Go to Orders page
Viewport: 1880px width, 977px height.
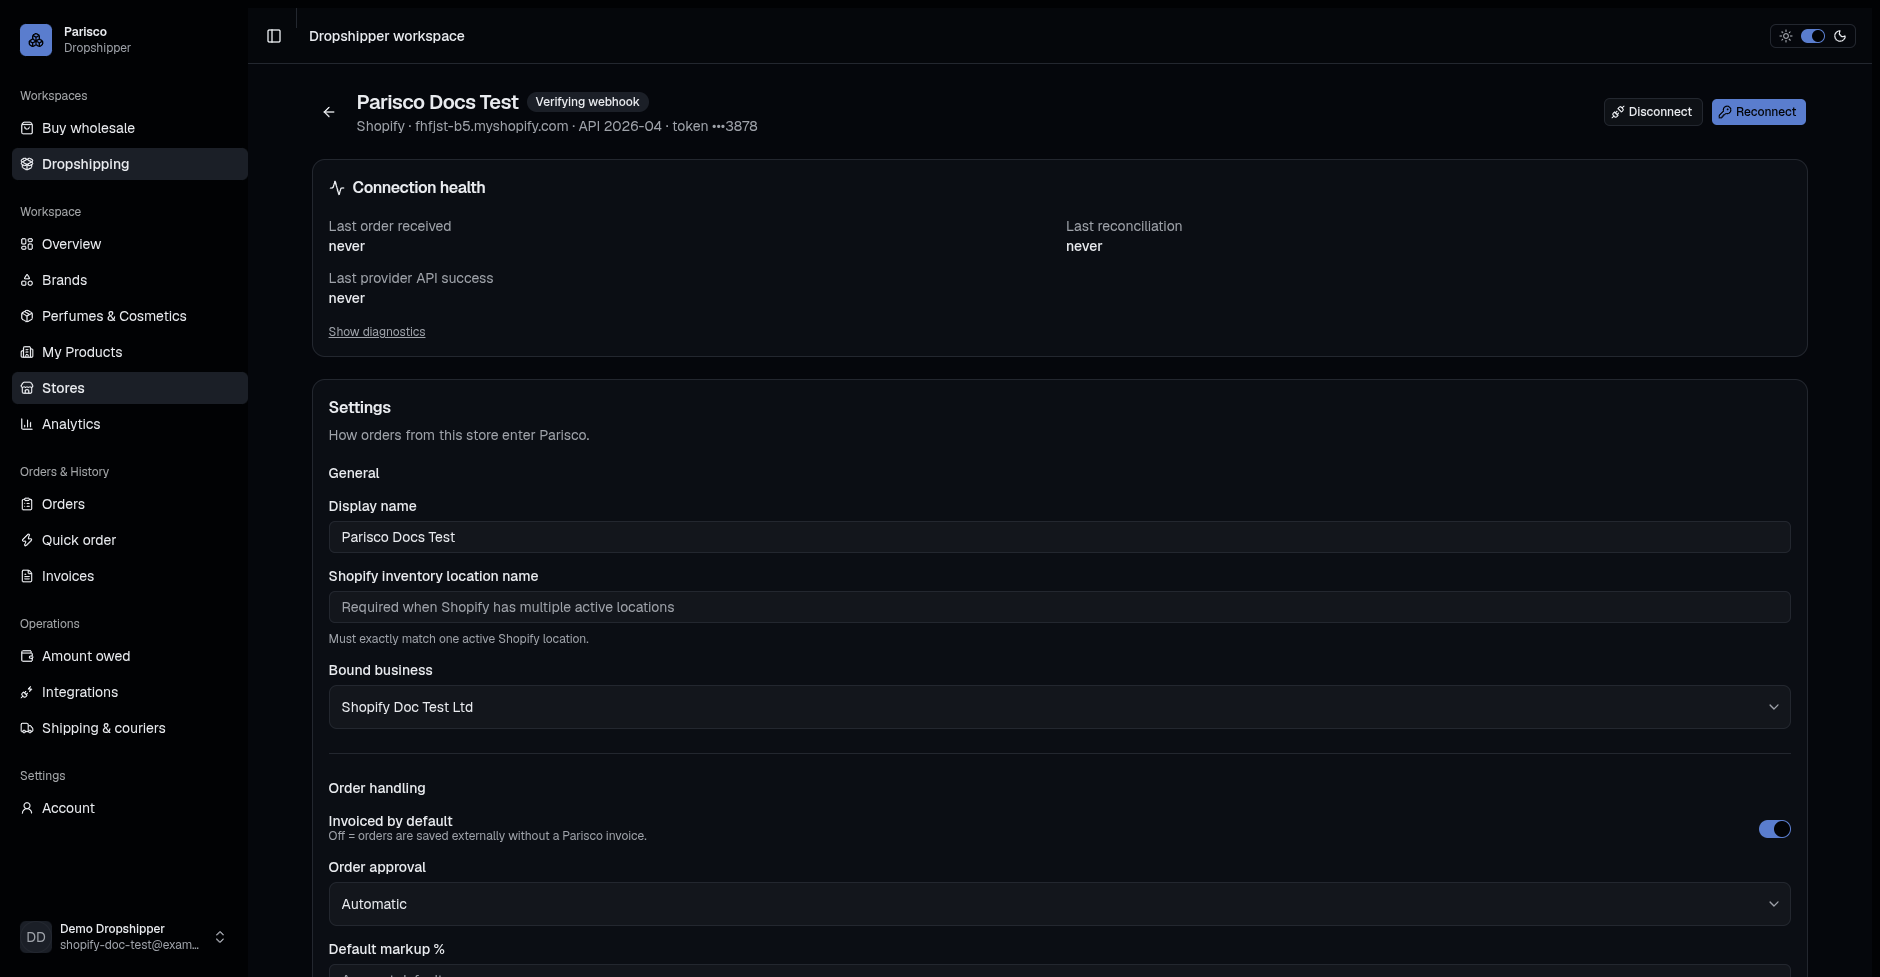tap(130, 504)
